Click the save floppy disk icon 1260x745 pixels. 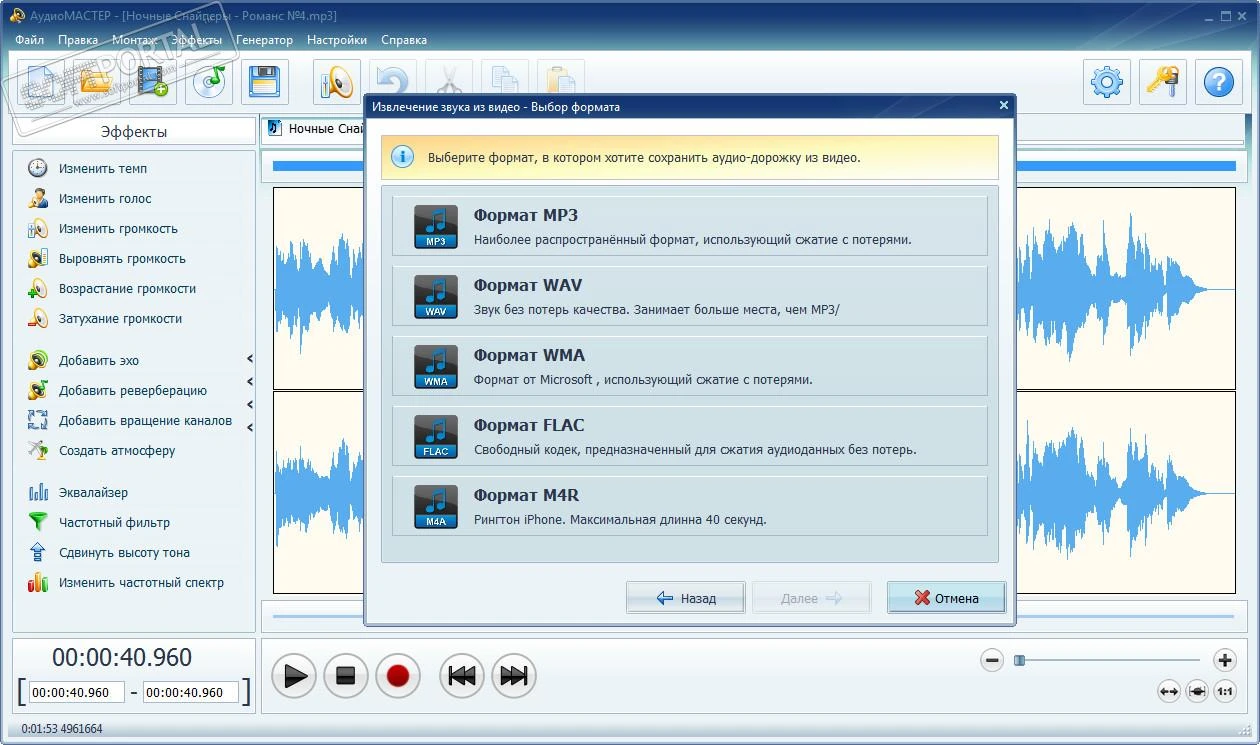point(265,82)
